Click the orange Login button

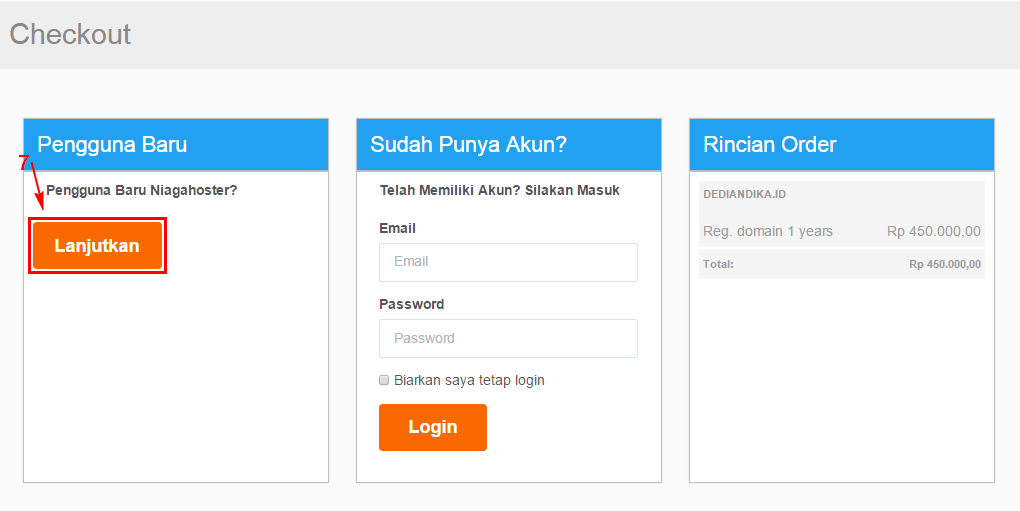click(432, 427)
